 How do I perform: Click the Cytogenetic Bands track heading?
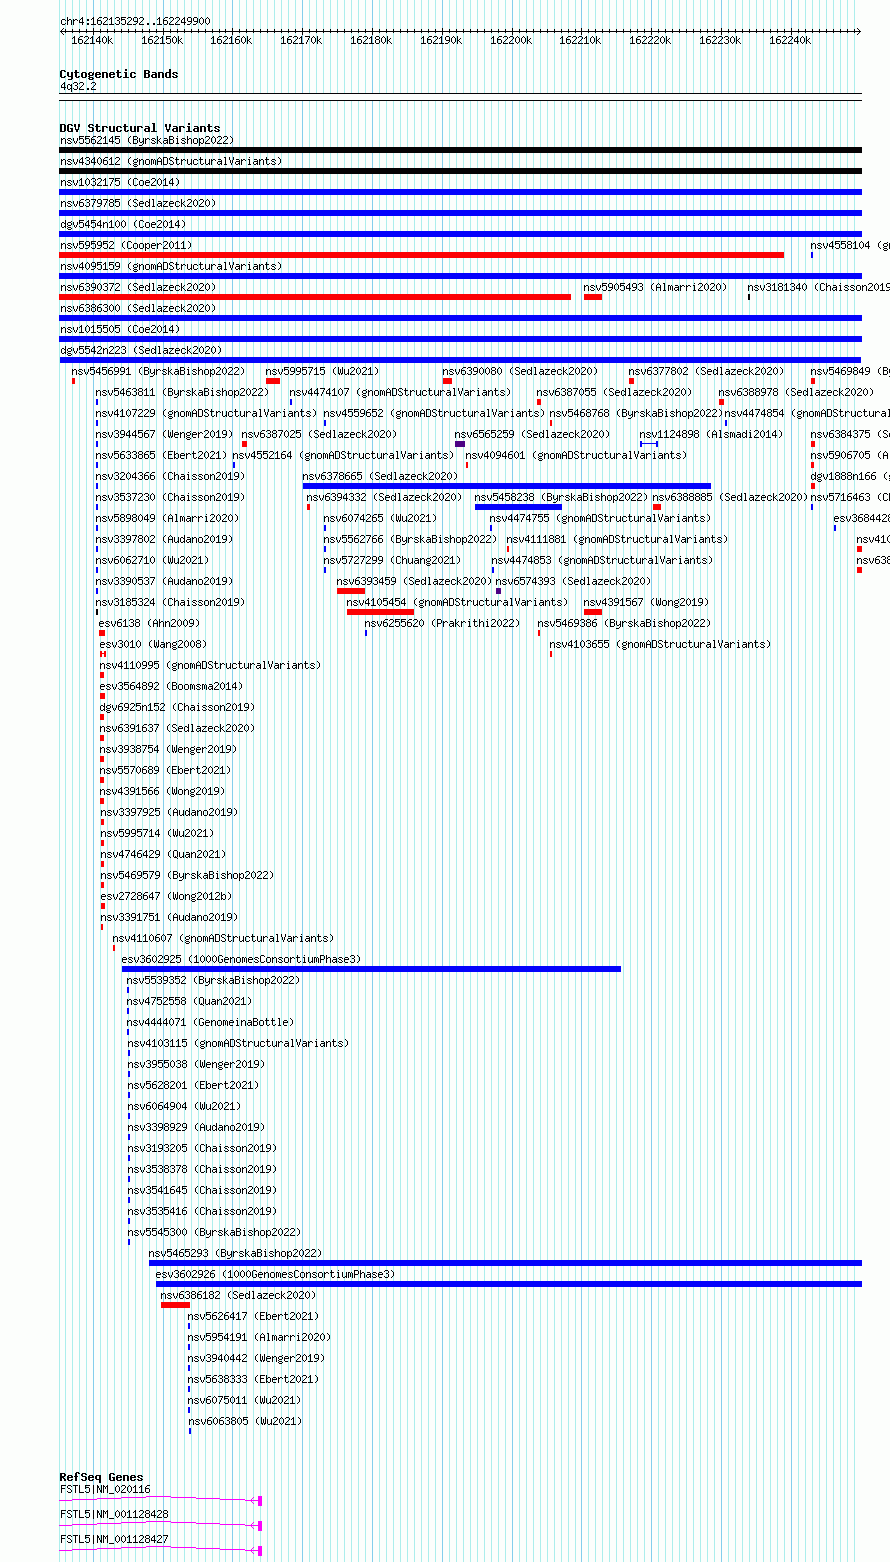(x=118, y=74)
